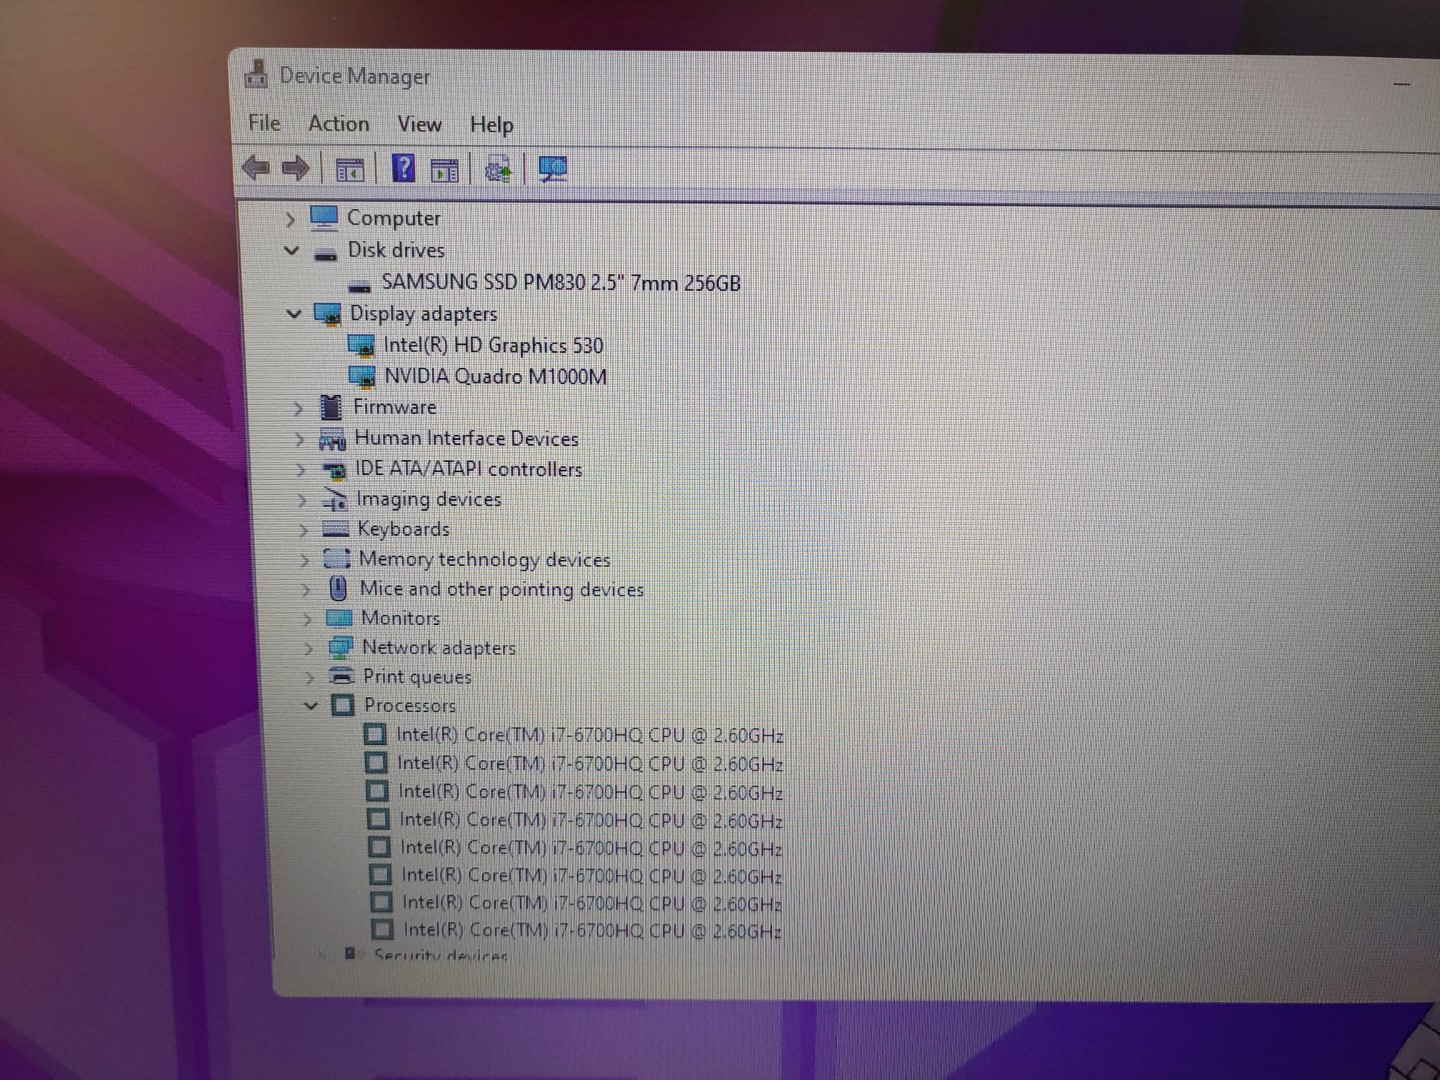
Task: Select the Human Interface Devices label
Action: coord(466,438)
